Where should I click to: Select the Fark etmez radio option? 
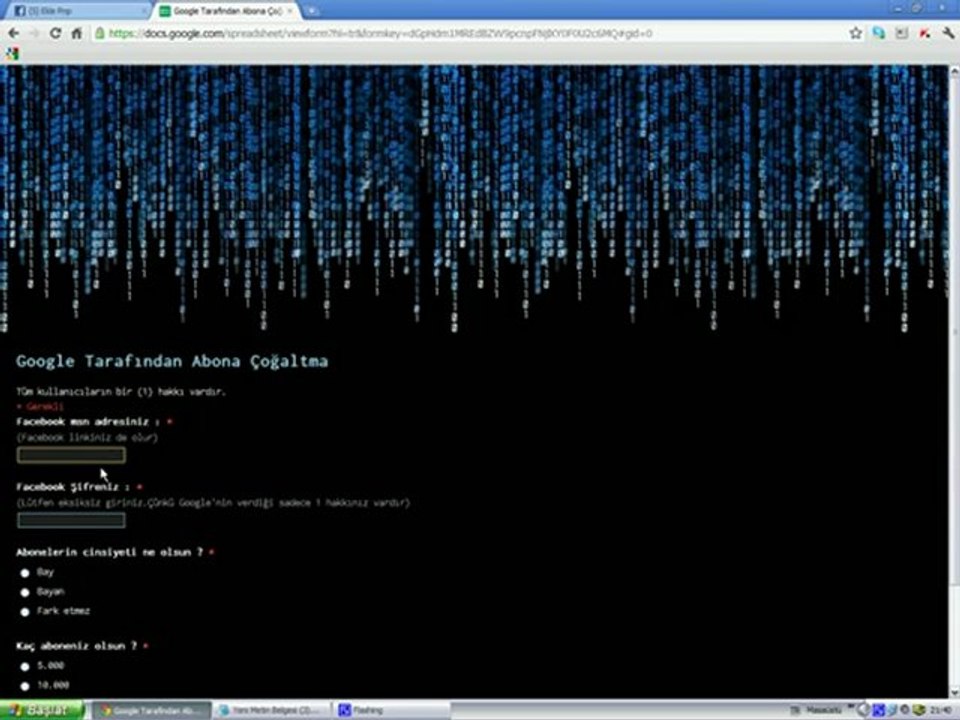click(x=24, y=612)
